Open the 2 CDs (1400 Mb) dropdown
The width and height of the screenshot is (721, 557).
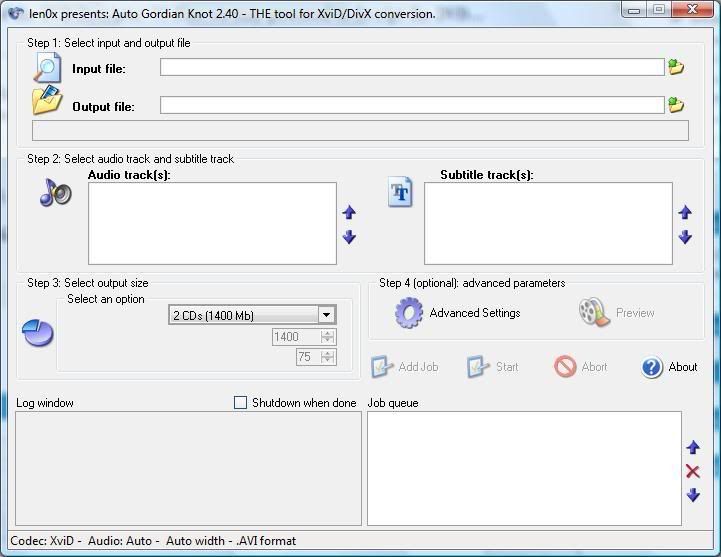click(252, 315)
